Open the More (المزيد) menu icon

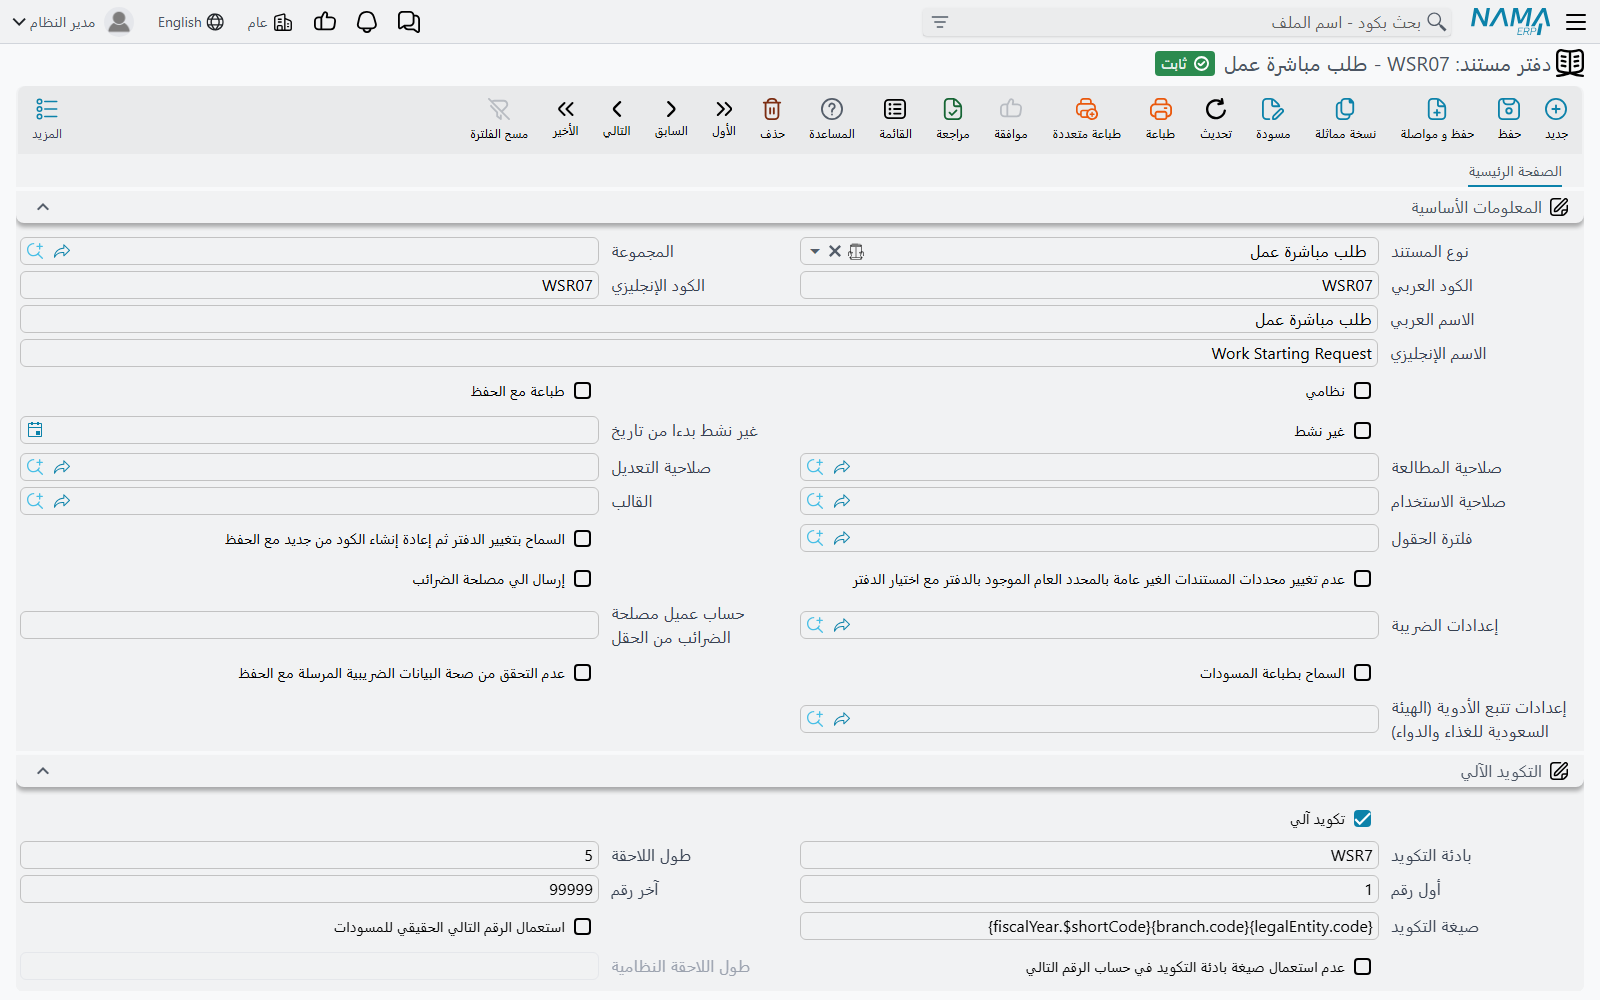pyautogui.click(x=47, y=109)
